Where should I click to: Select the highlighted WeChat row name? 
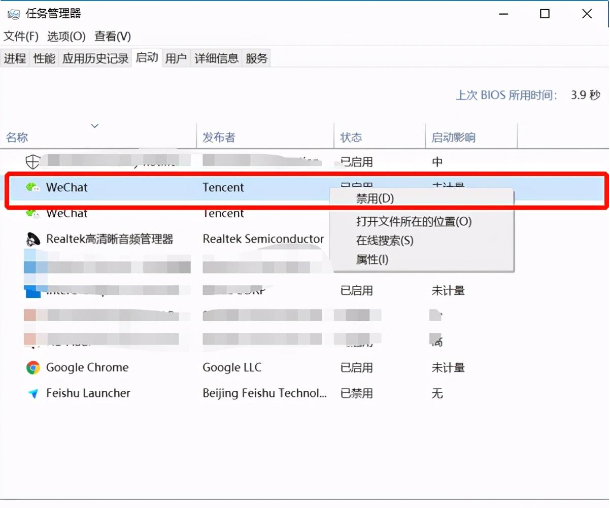(67, 187)
